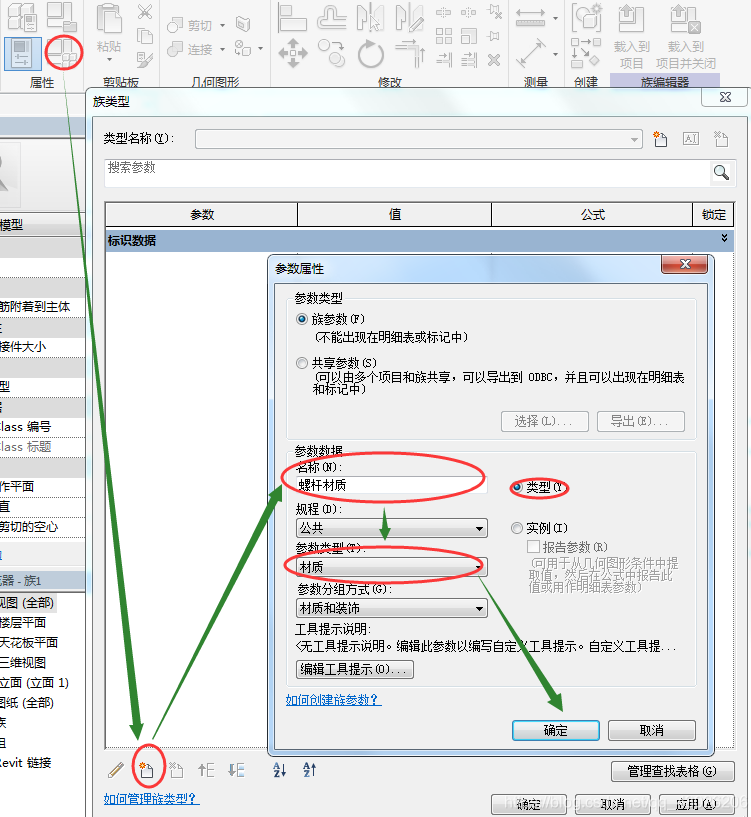Open the 如何创建族参数? help link
This screenshot has height=817, width=751.
tap(333, 700)
